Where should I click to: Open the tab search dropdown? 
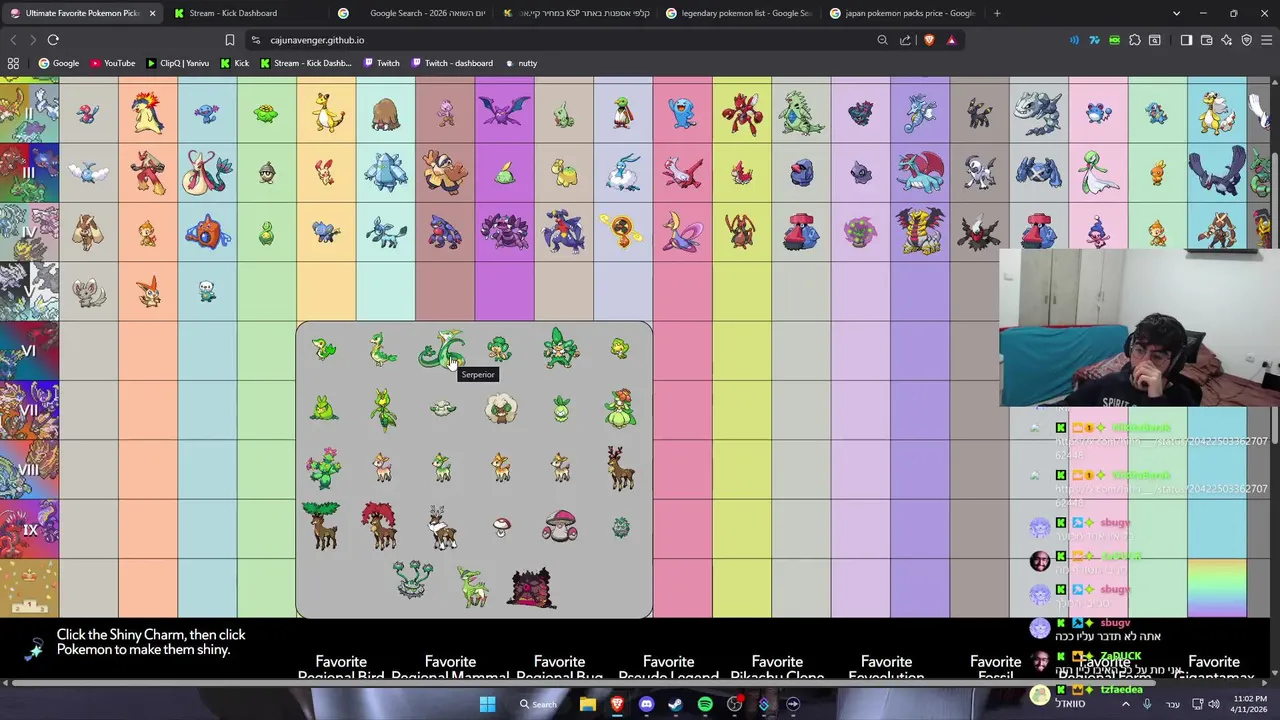click(1176, 13)
